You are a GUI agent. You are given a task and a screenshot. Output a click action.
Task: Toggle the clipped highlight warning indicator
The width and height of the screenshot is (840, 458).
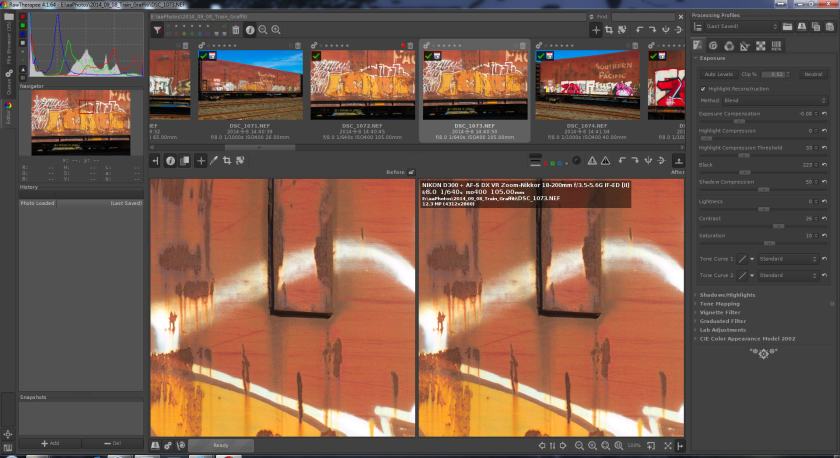(591, 160)
